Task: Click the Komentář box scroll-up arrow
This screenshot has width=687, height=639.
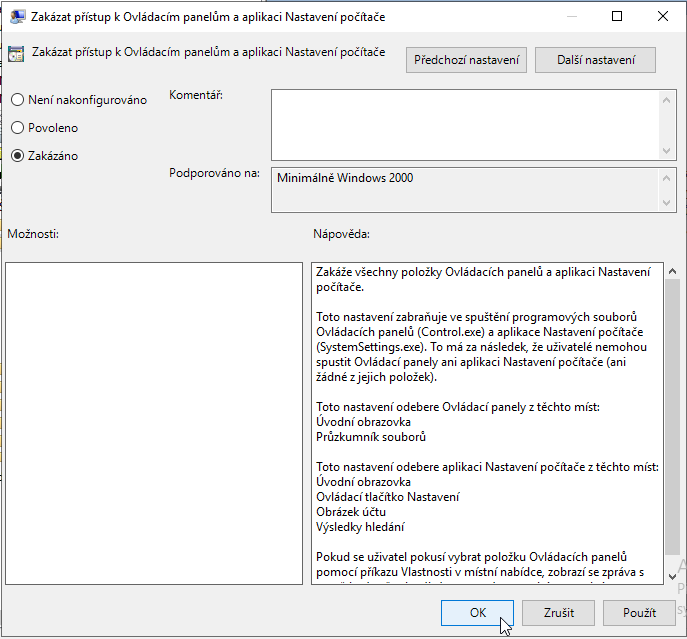Action: click(668, 98)
